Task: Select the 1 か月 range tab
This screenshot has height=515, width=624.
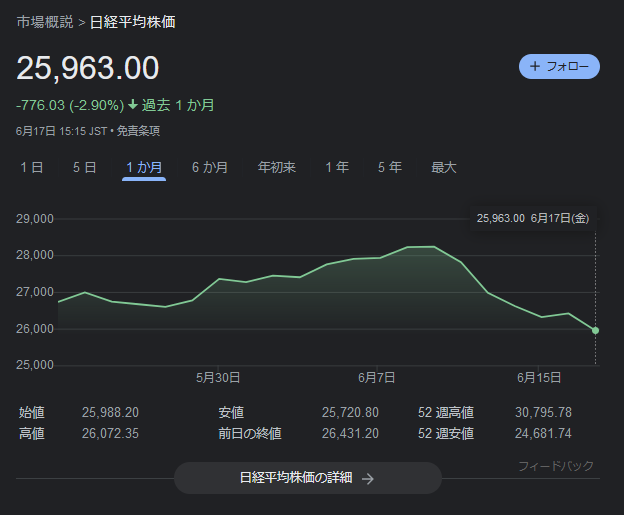Action: [144, 167]
